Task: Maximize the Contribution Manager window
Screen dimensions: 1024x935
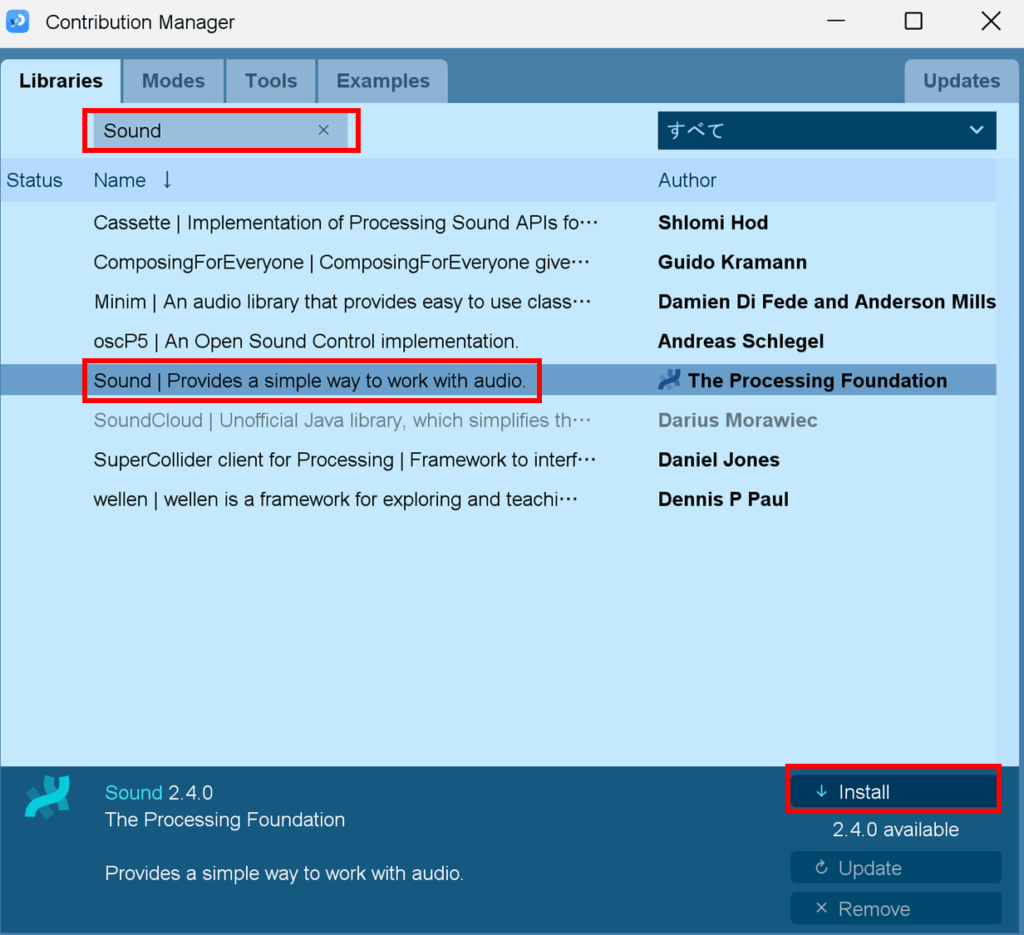Action: click(913, 21)
